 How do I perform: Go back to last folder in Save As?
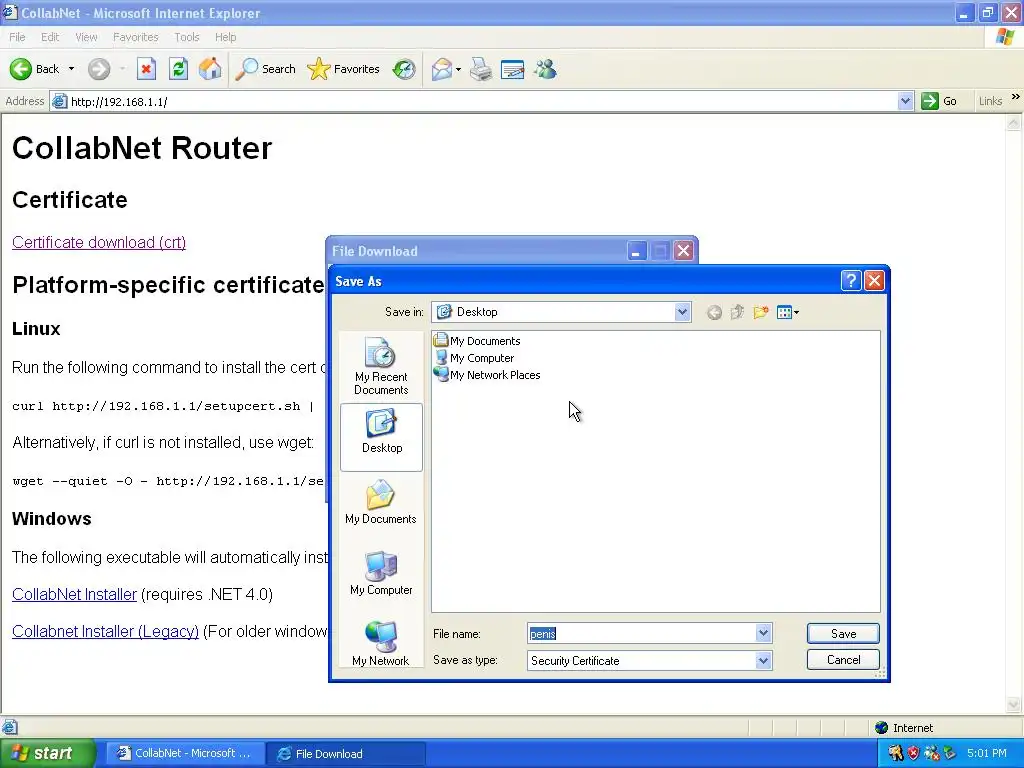[714, 313]
